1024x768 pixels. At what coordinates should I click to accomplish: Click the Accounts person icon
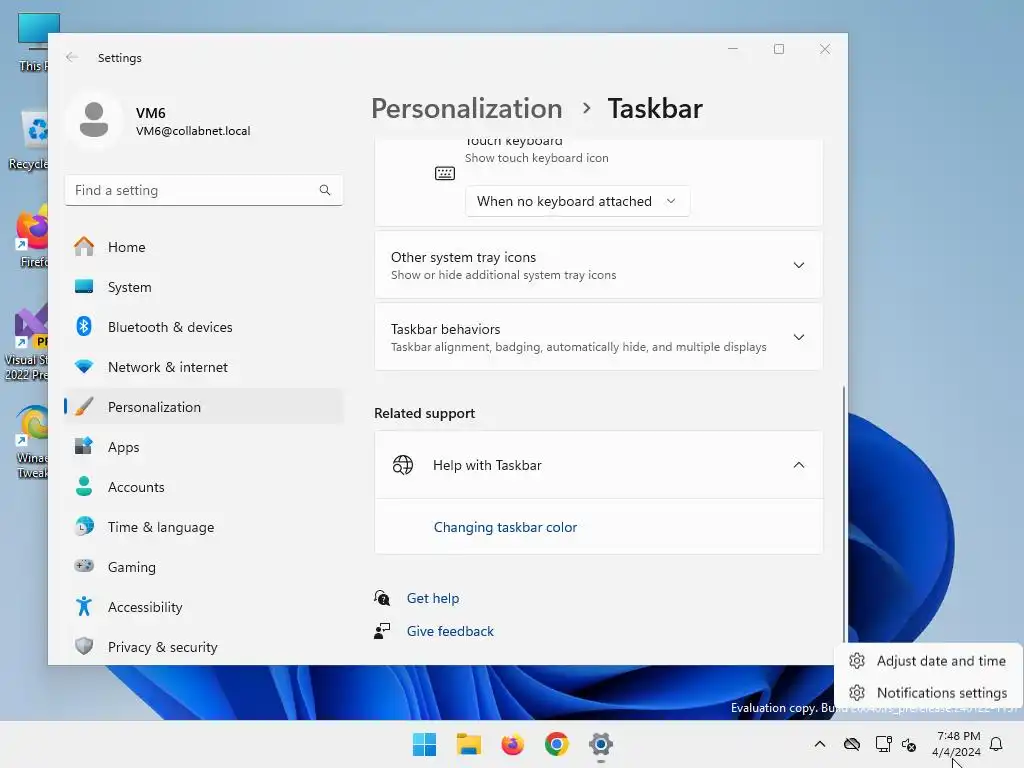click(84, 487)
